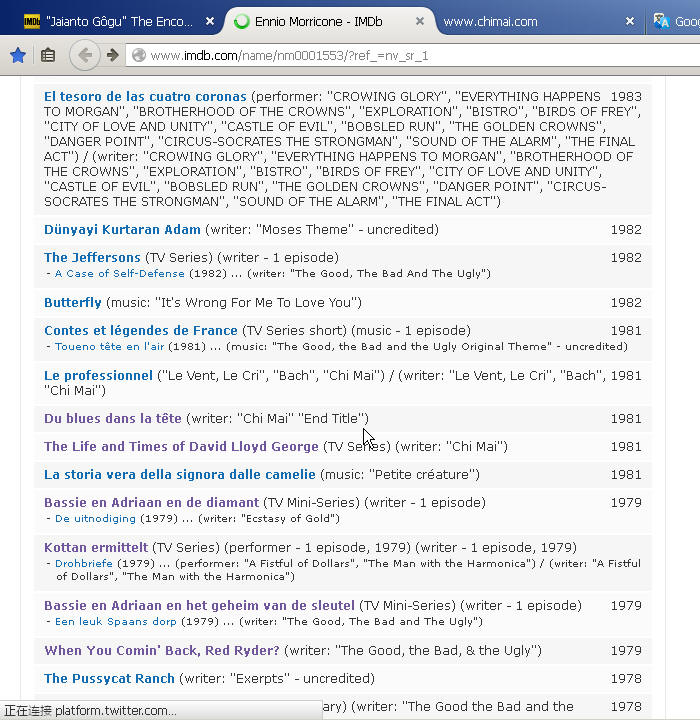Close the www.chimai.com tab
Screen dimensions: 700x721
coord(630,21)
